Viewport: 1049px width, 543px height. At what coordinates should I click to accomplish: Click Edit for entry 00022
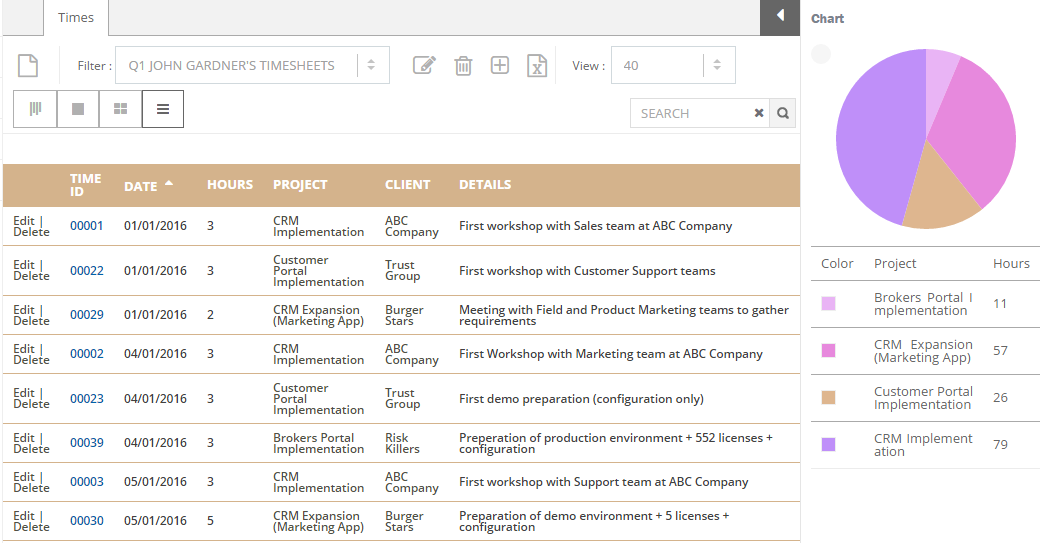23,265
